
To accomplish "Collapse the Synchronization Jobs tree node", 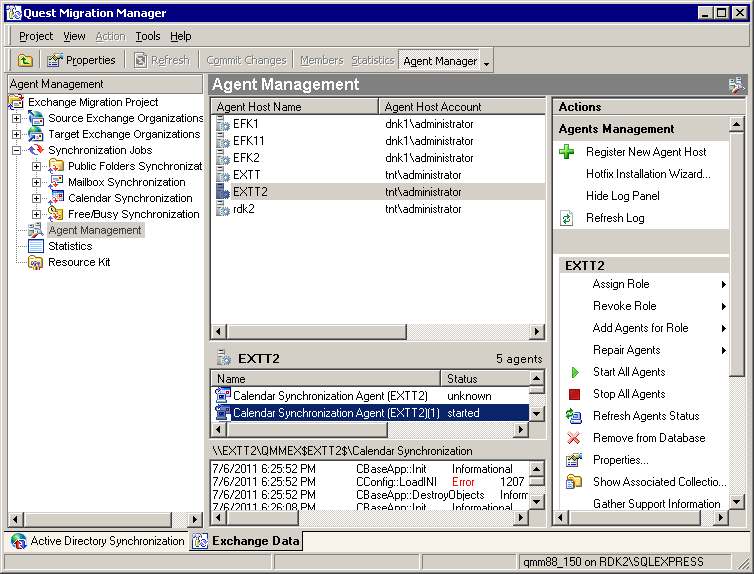I will pyautogui.click(x=16, y=150).
